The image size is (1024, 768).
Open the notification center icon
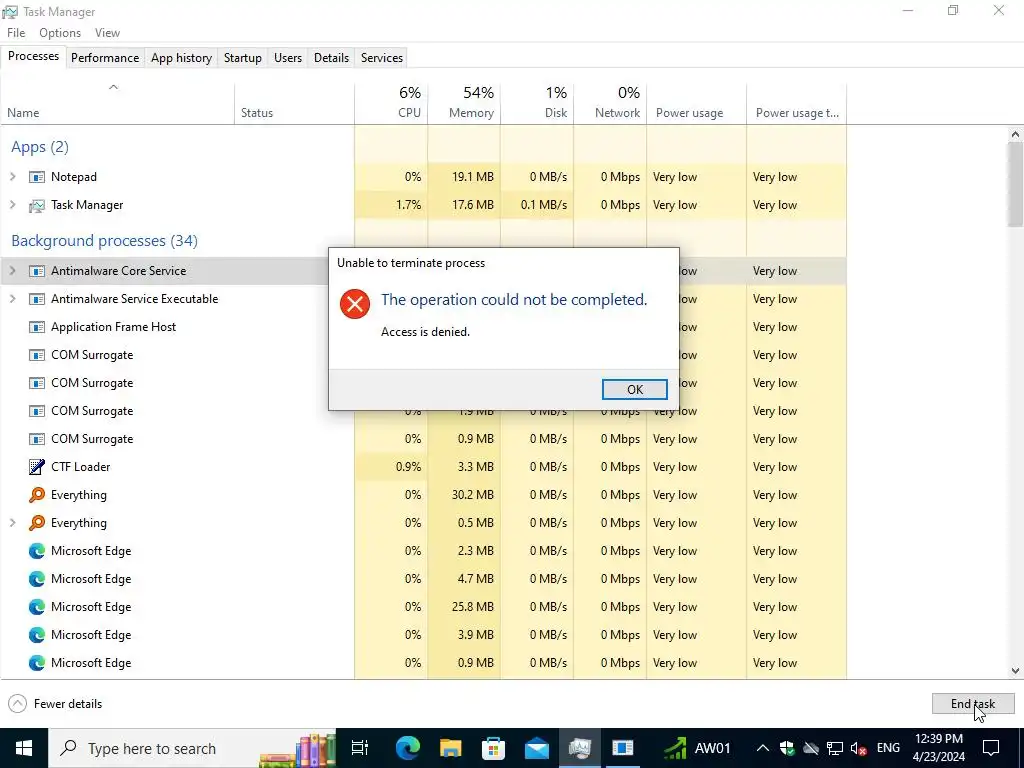click(991, 748)
